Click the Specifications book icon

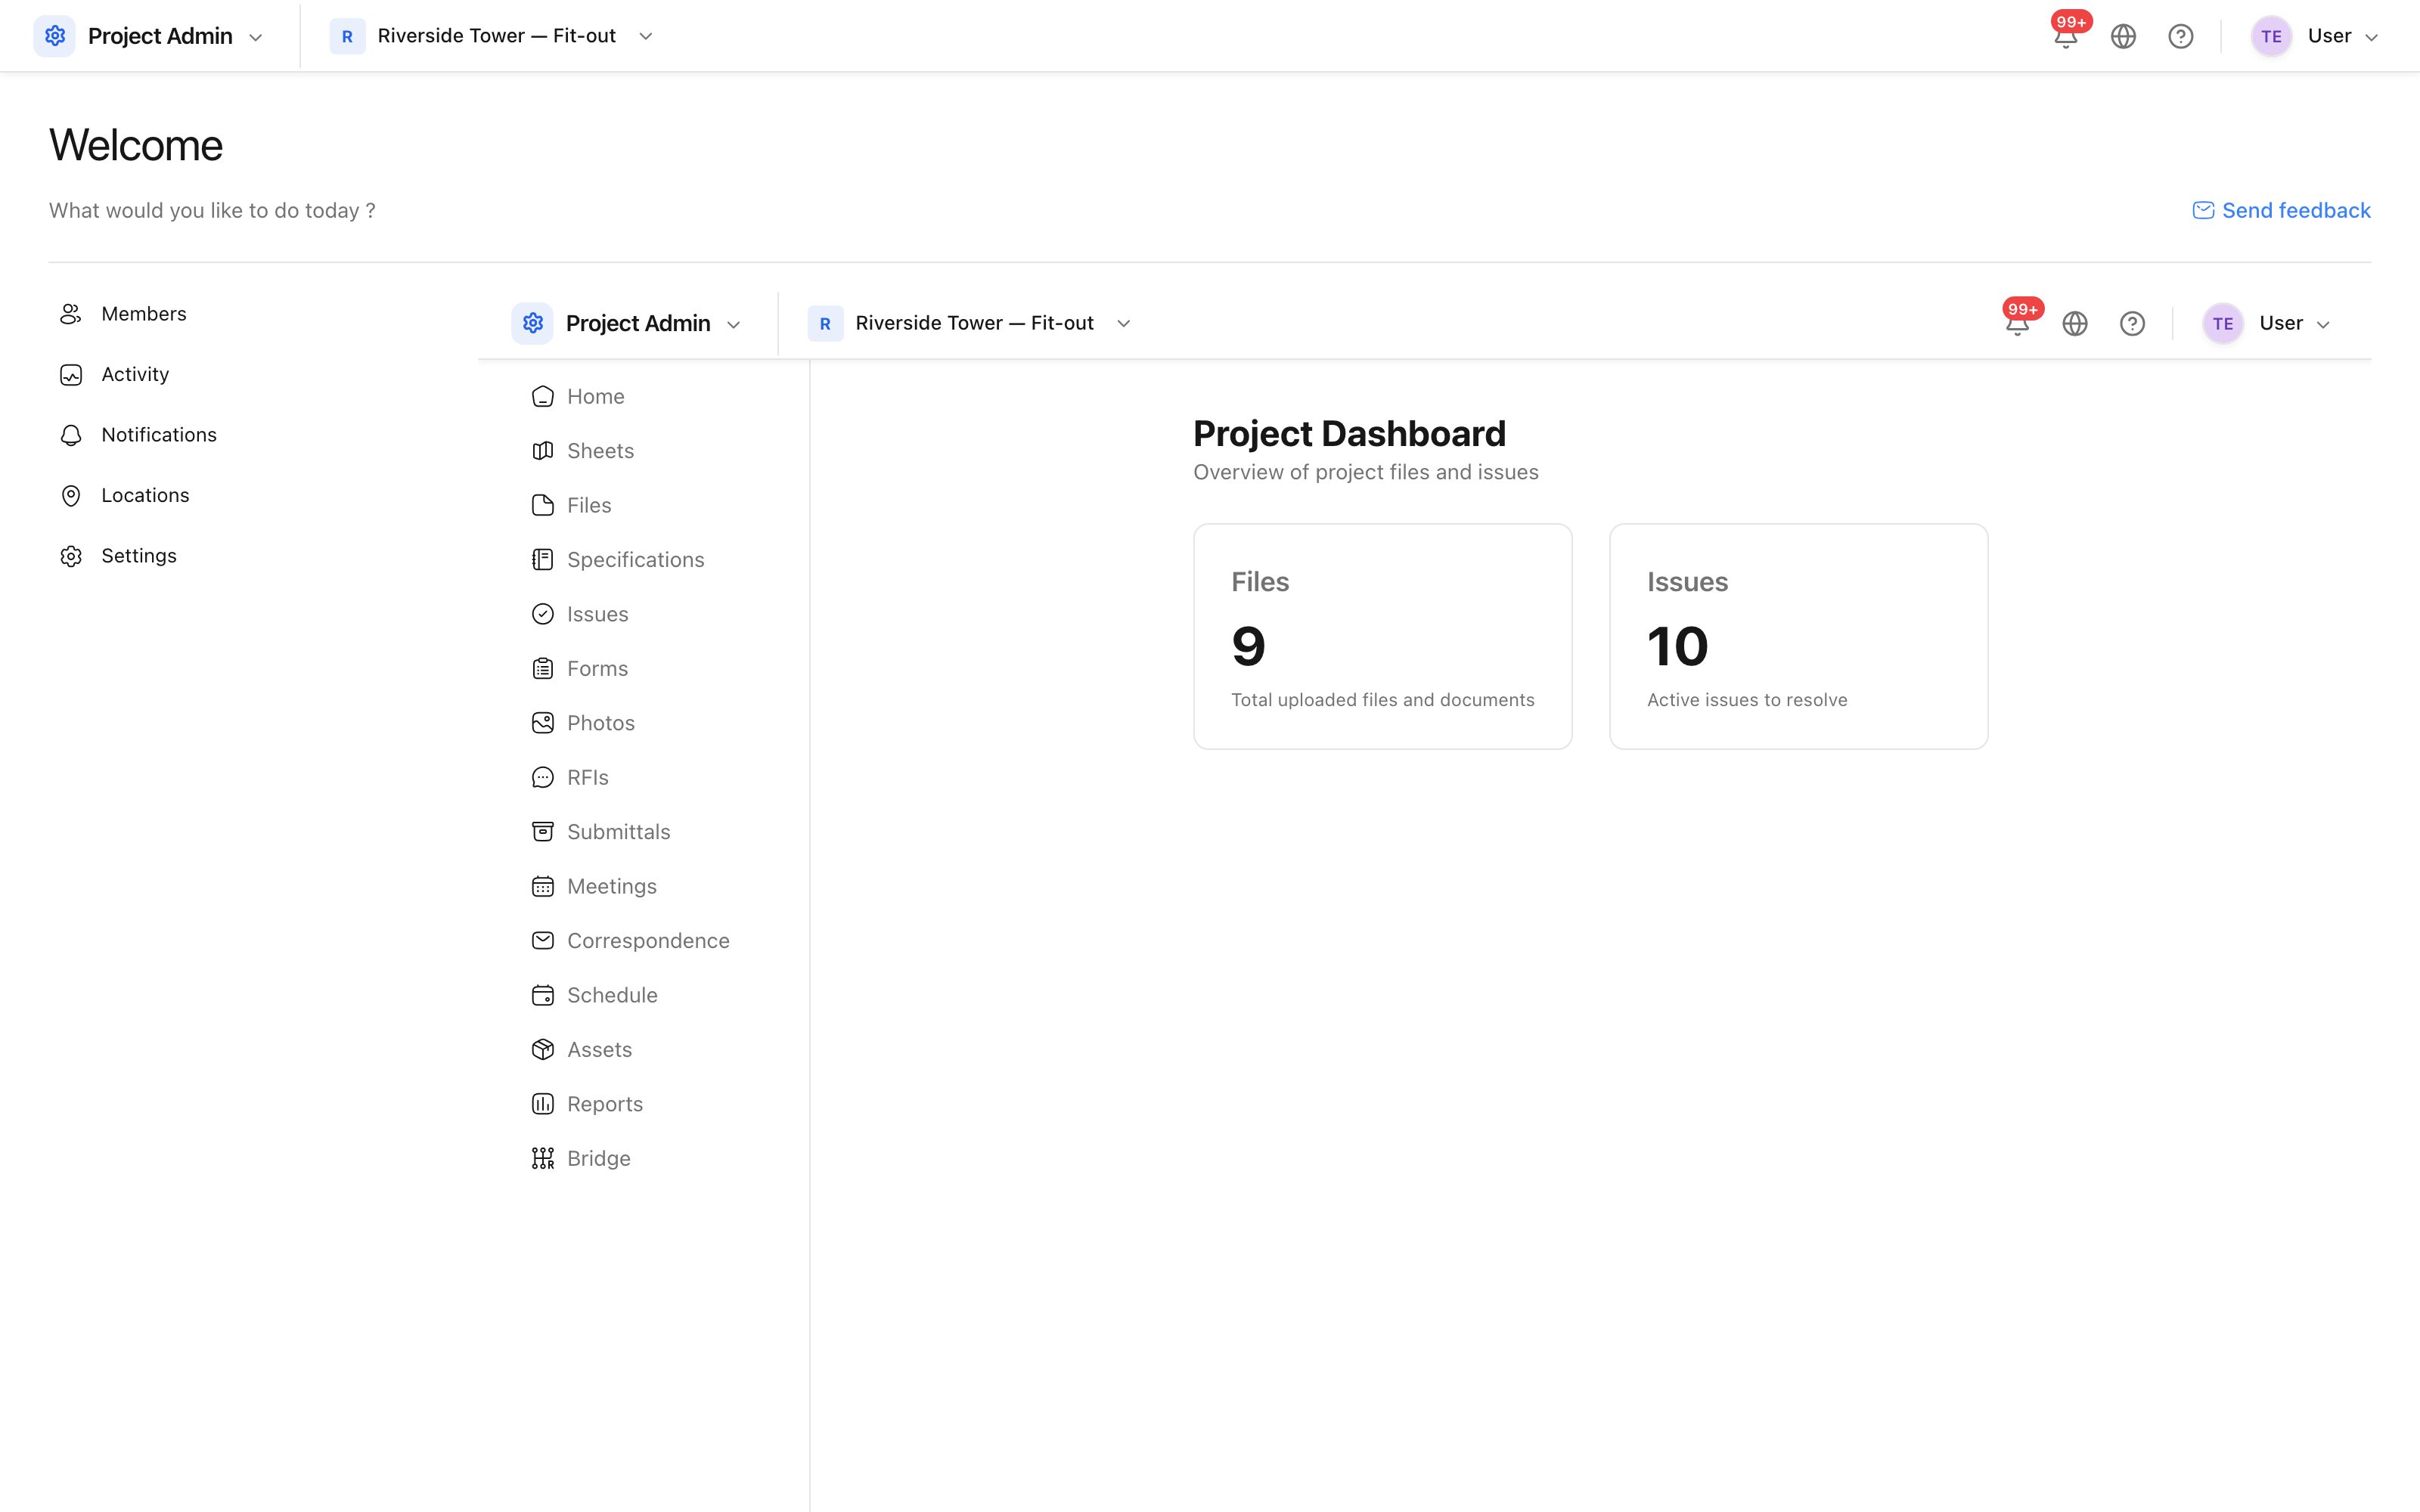[543, 560]
